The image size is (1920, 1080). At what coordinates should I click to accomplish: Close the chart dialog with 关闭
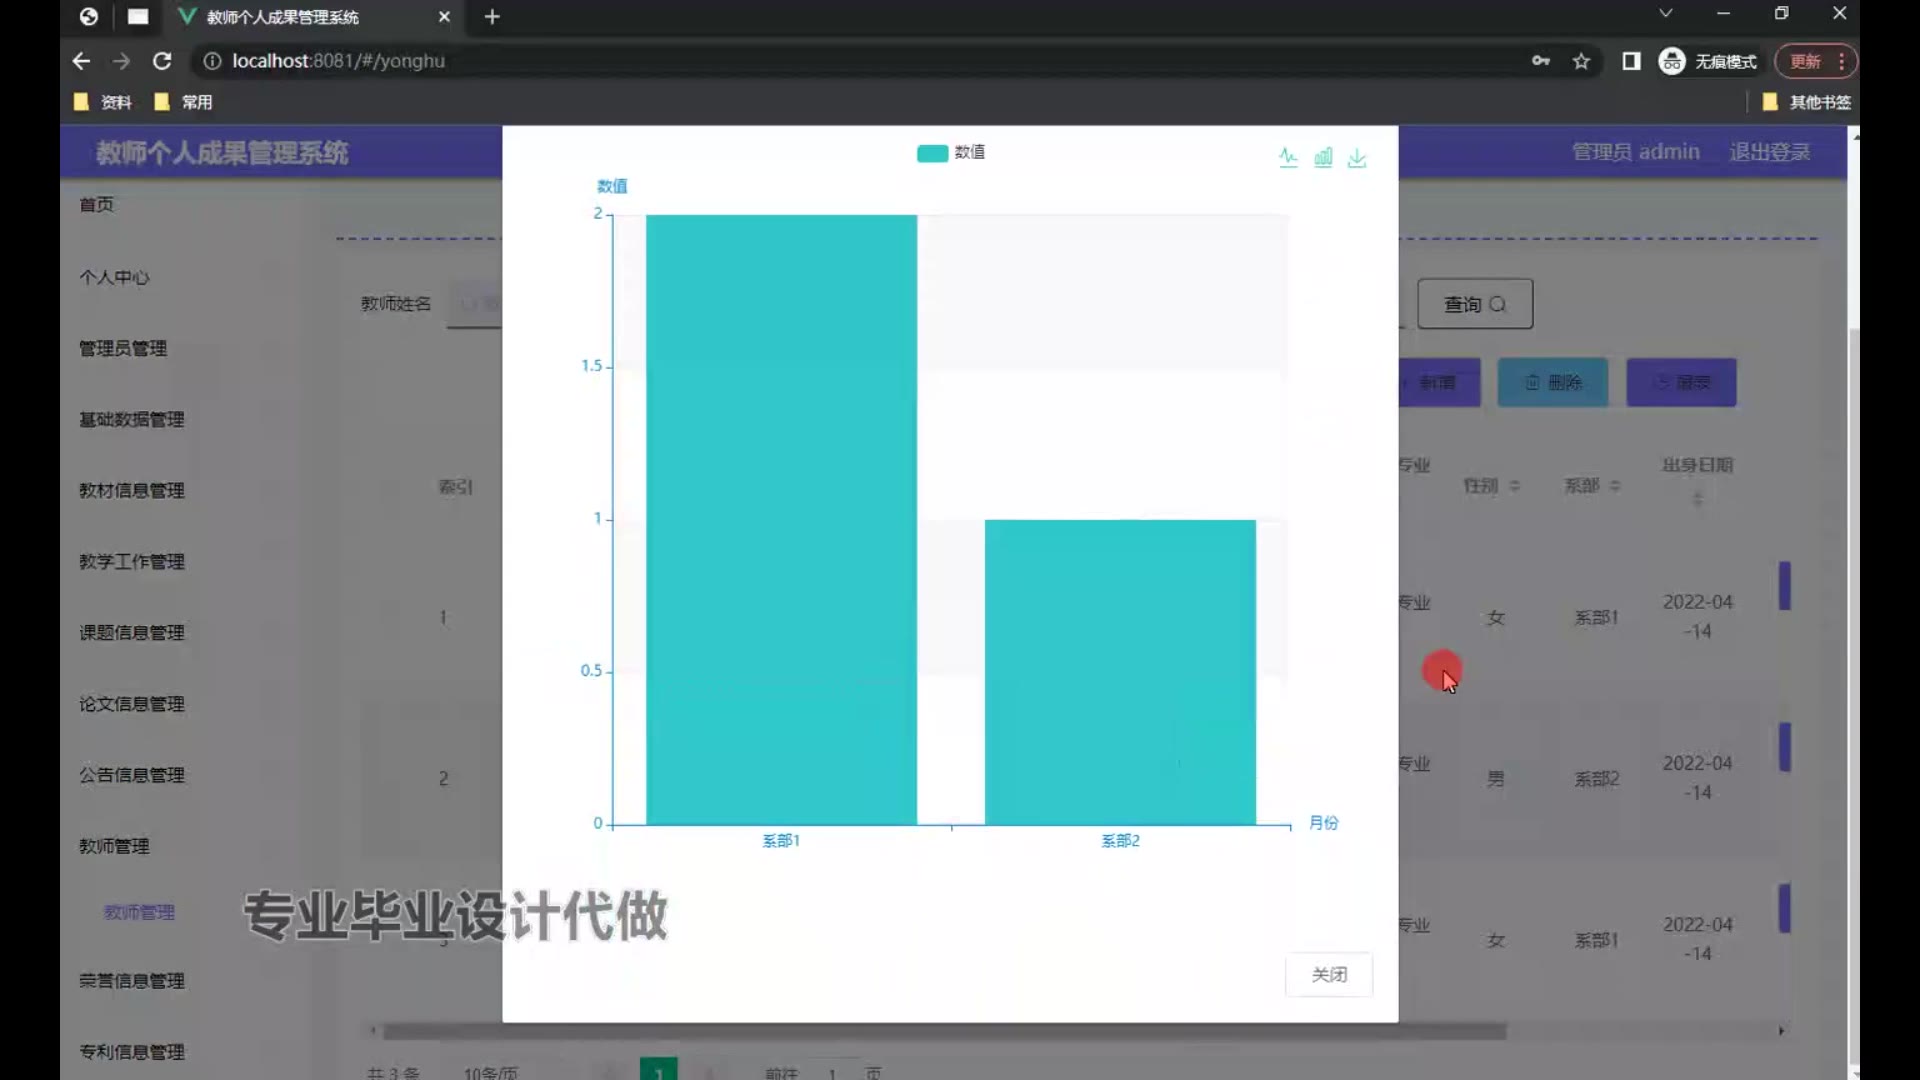[1328, 974]
